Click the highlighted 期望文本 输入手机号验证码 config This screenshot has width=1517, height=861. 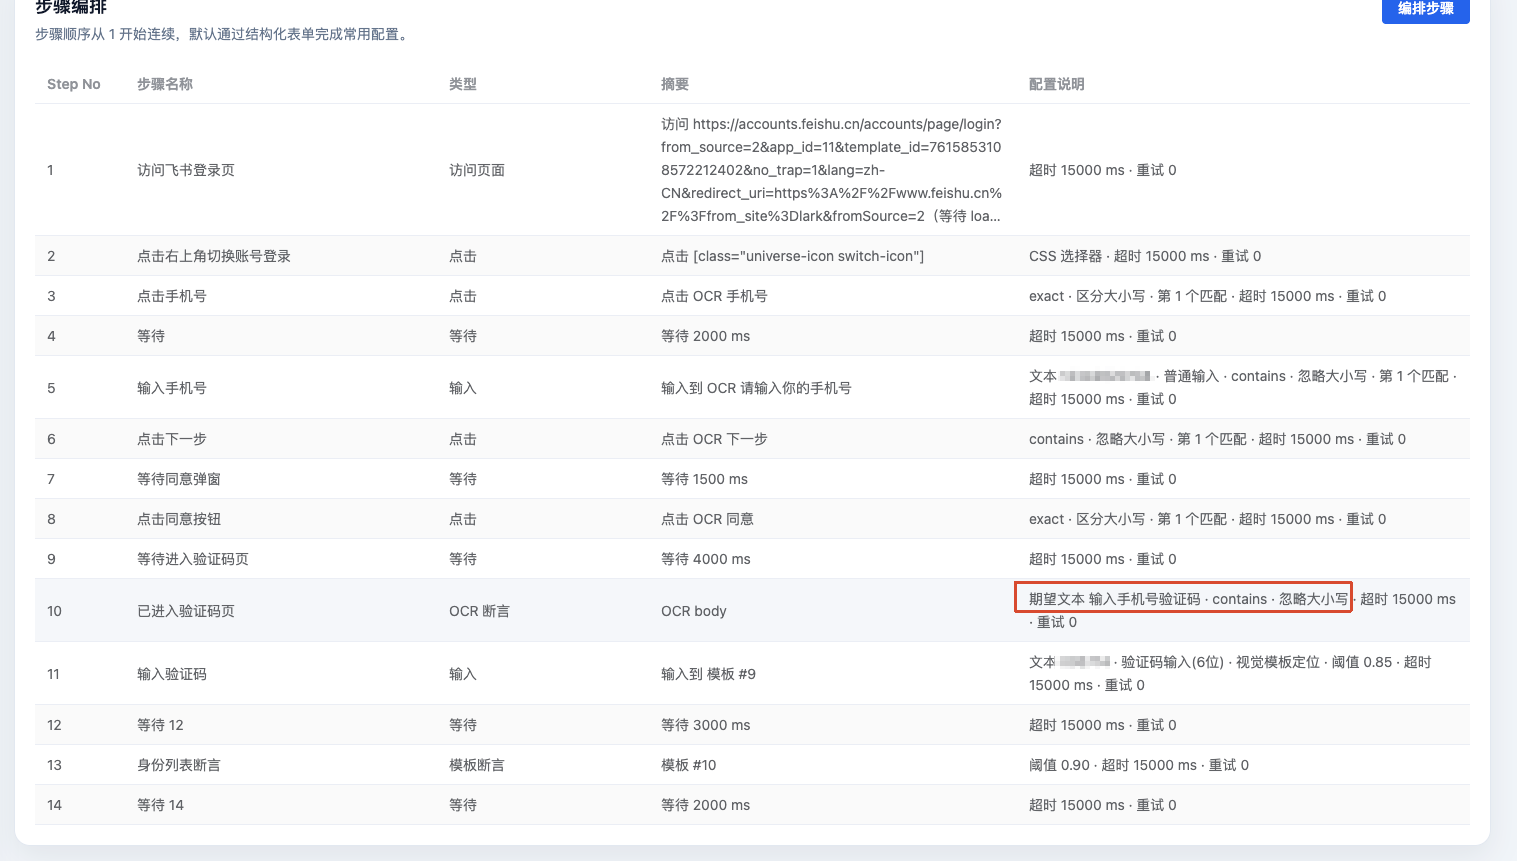1183,598
